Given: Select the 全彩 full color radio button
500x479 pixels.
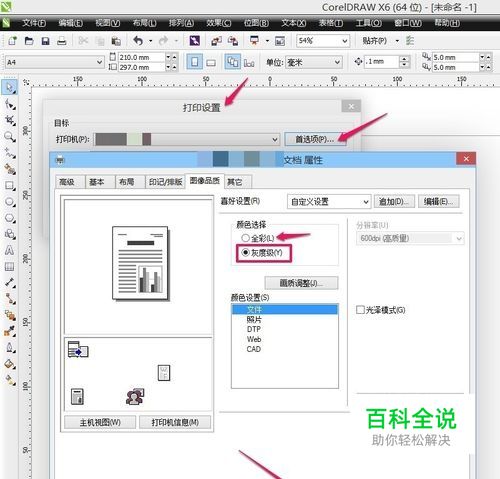Looking at the screenshot, I should (246, 238).
